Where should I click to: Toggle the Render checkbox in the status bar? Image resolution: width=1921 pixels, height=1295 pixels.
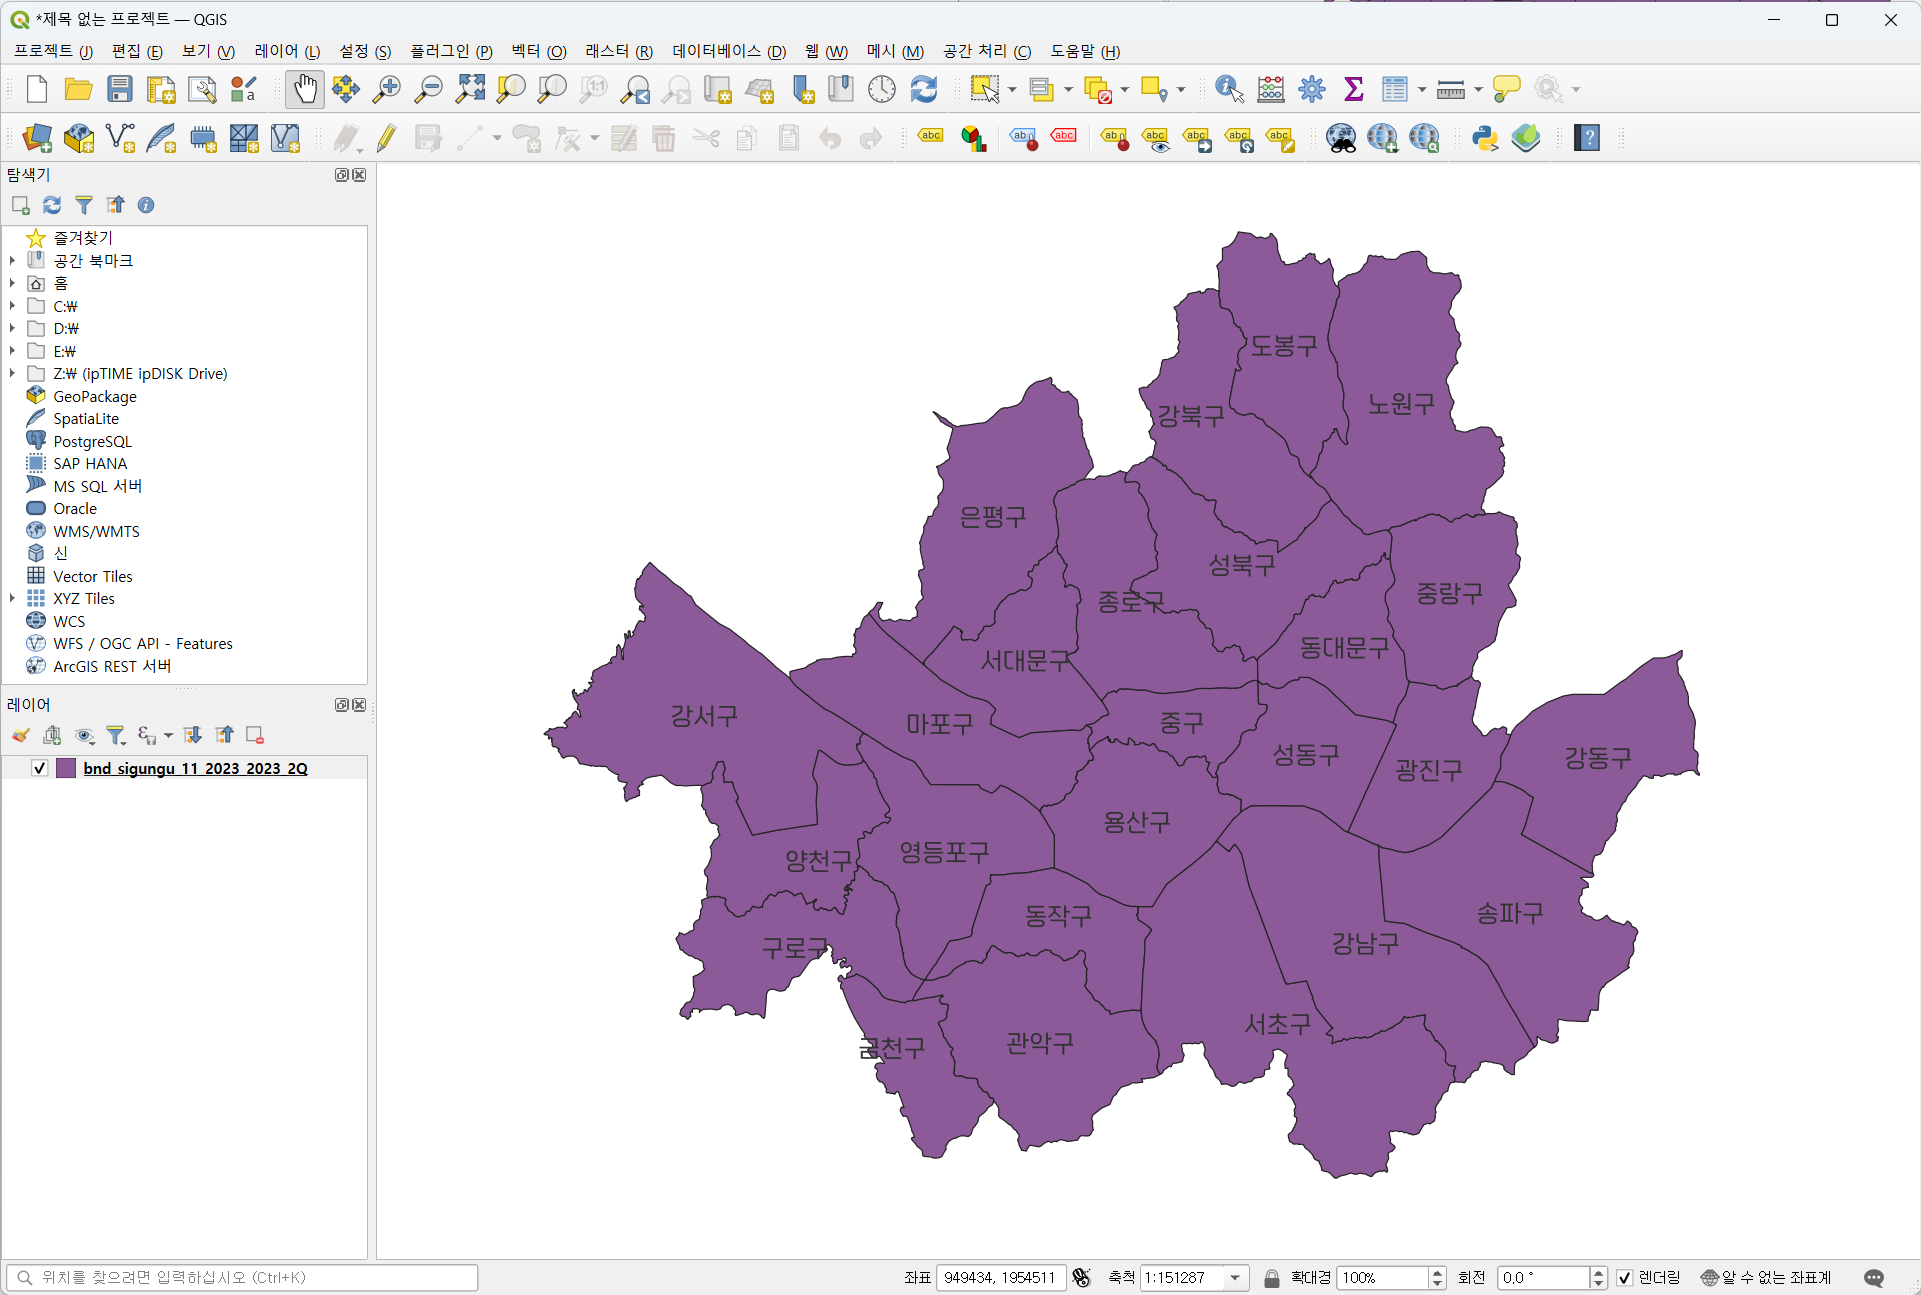(x=1625, y=1278)
